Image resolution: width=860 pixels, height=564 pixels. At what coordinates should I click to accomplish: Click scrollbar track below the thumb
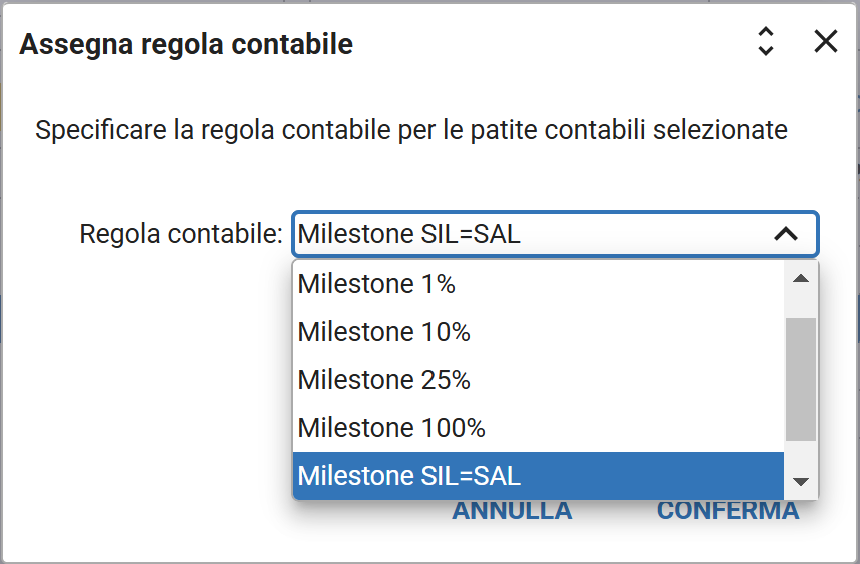(800, 454)
